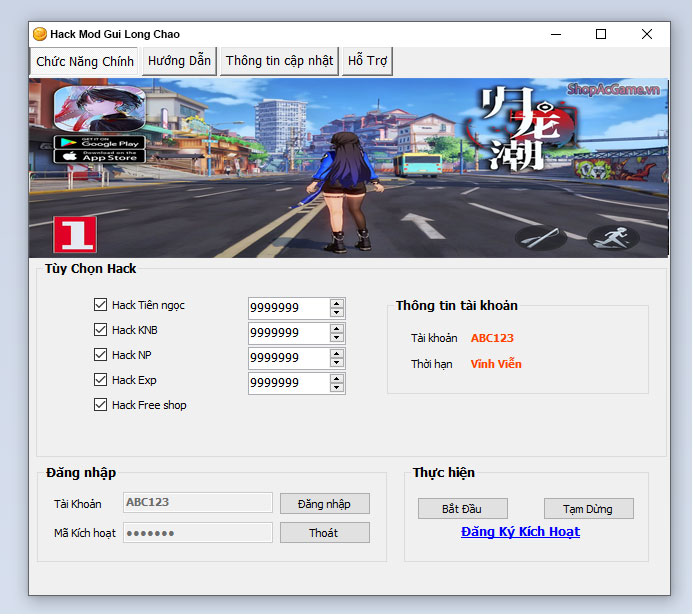Click the Tài Khoản input field
Screen dimensions: 693x616
[198, 502]
